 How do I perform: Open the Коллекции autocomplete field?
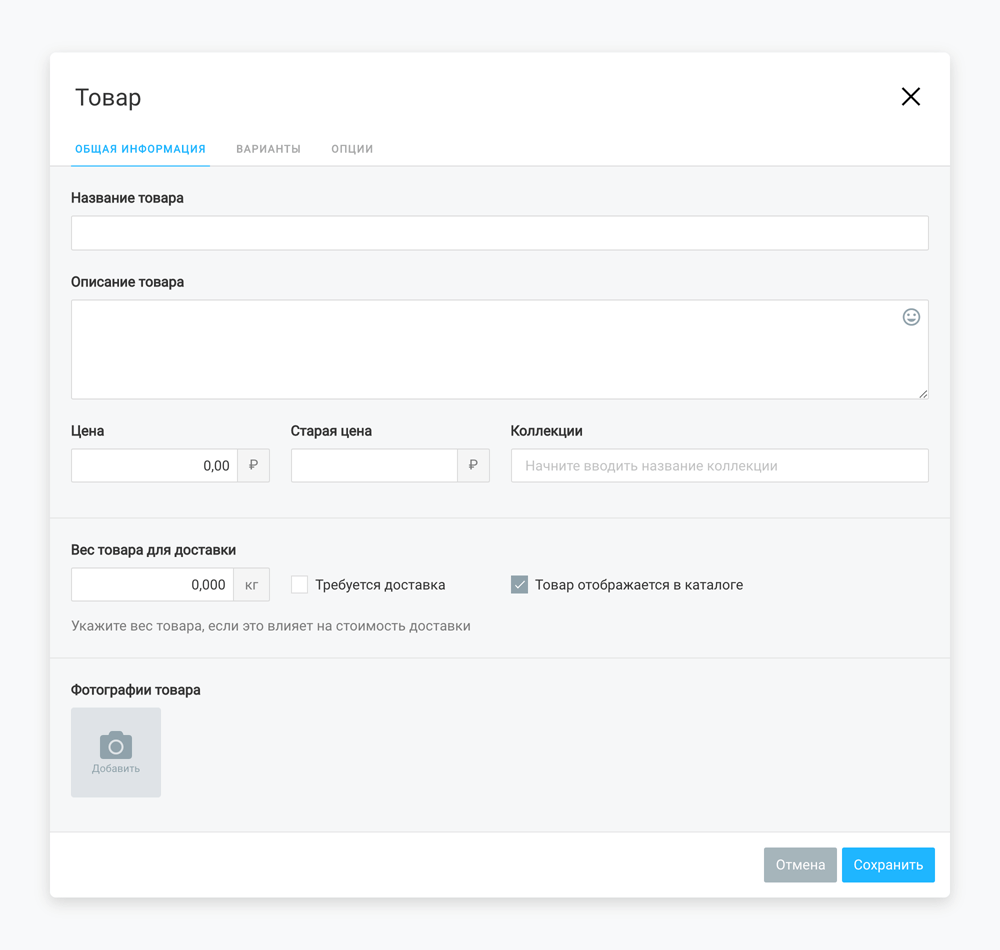tap(719, 465)
